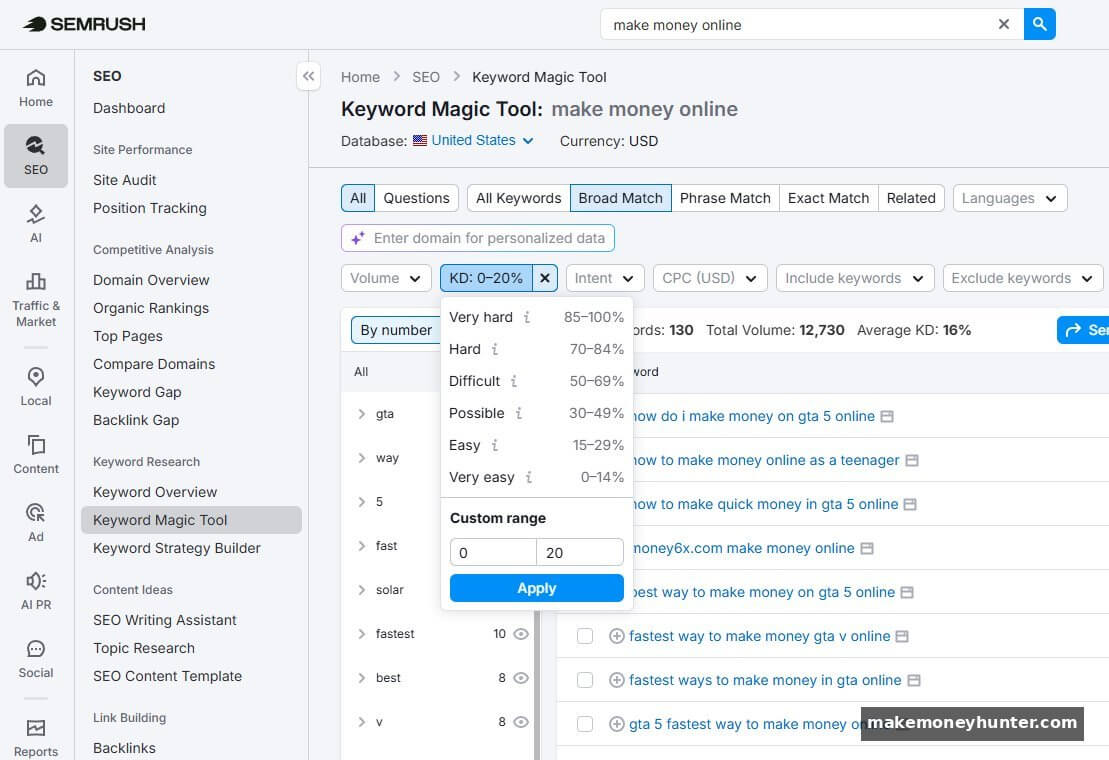Check box for gta 5 fastest way row

click(585, 723)
